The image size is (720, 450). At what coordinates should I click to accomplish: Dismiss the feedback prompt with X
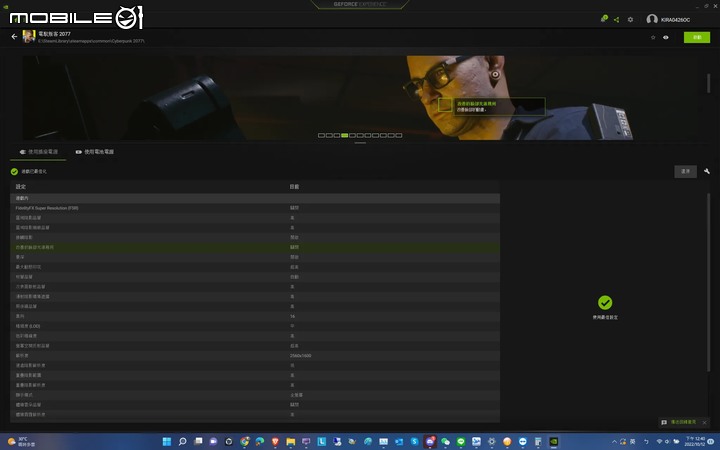click(704, 422)
